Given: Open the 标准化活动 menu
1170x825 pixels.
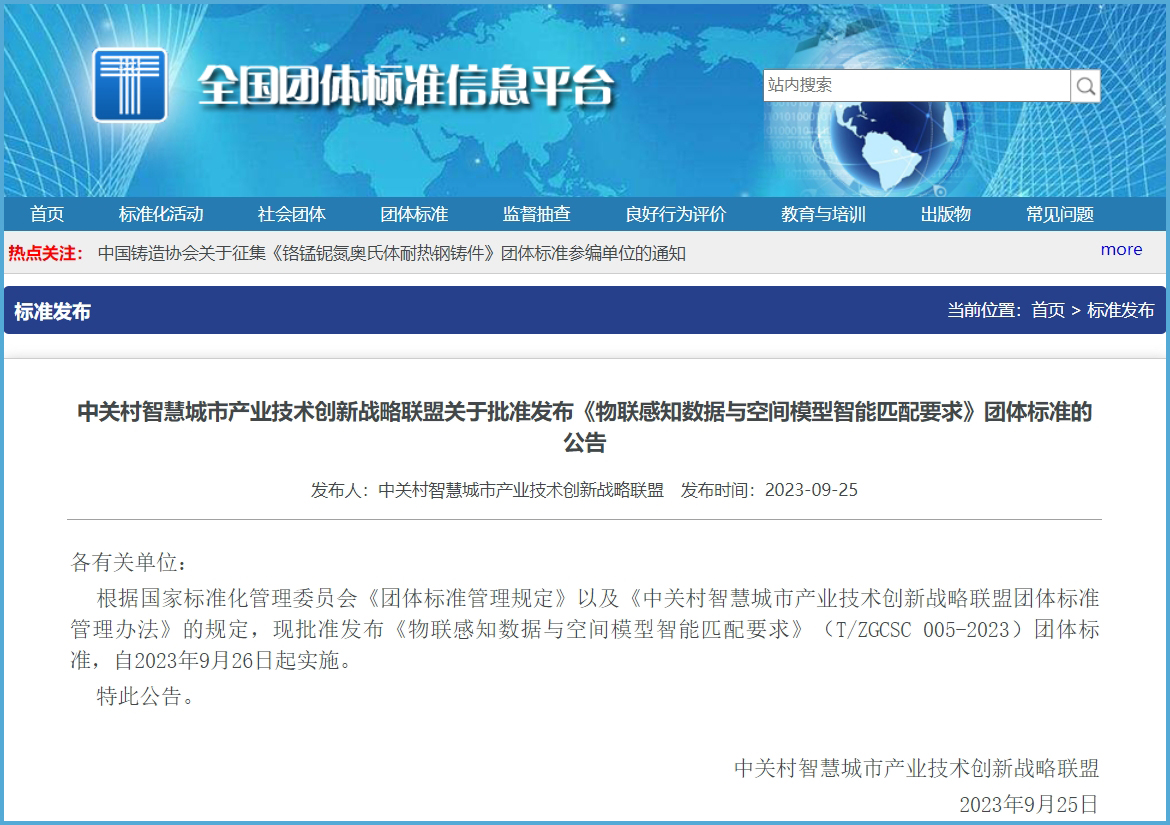Looking at the screenshot, I should (x=161, y=214).
